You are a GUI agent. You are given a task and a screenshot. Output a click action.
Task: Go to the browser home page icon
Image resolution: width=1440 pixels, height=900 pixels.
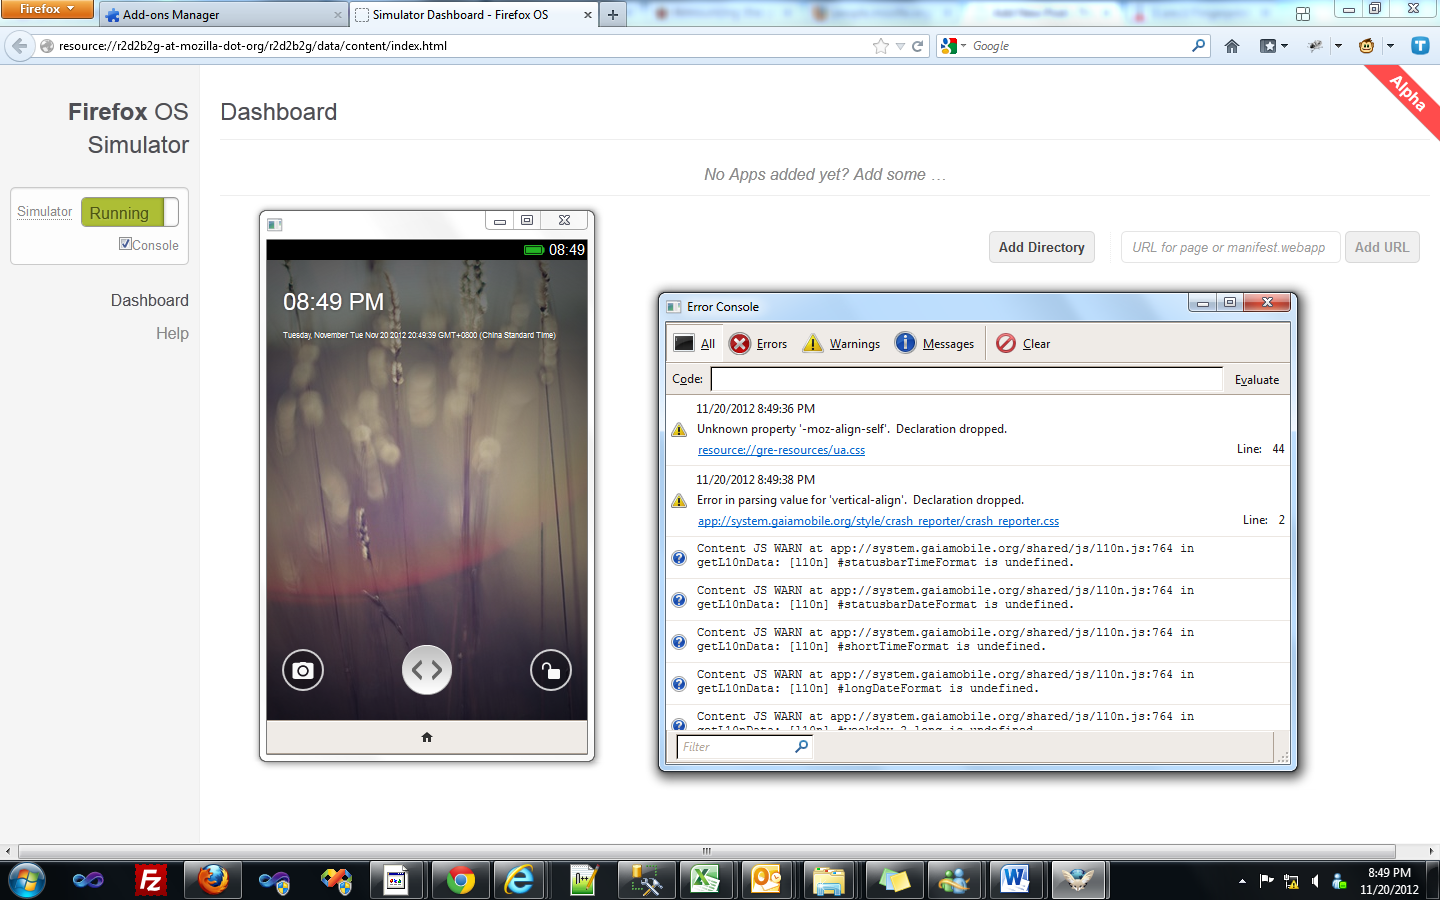[x=1232, y=46]
